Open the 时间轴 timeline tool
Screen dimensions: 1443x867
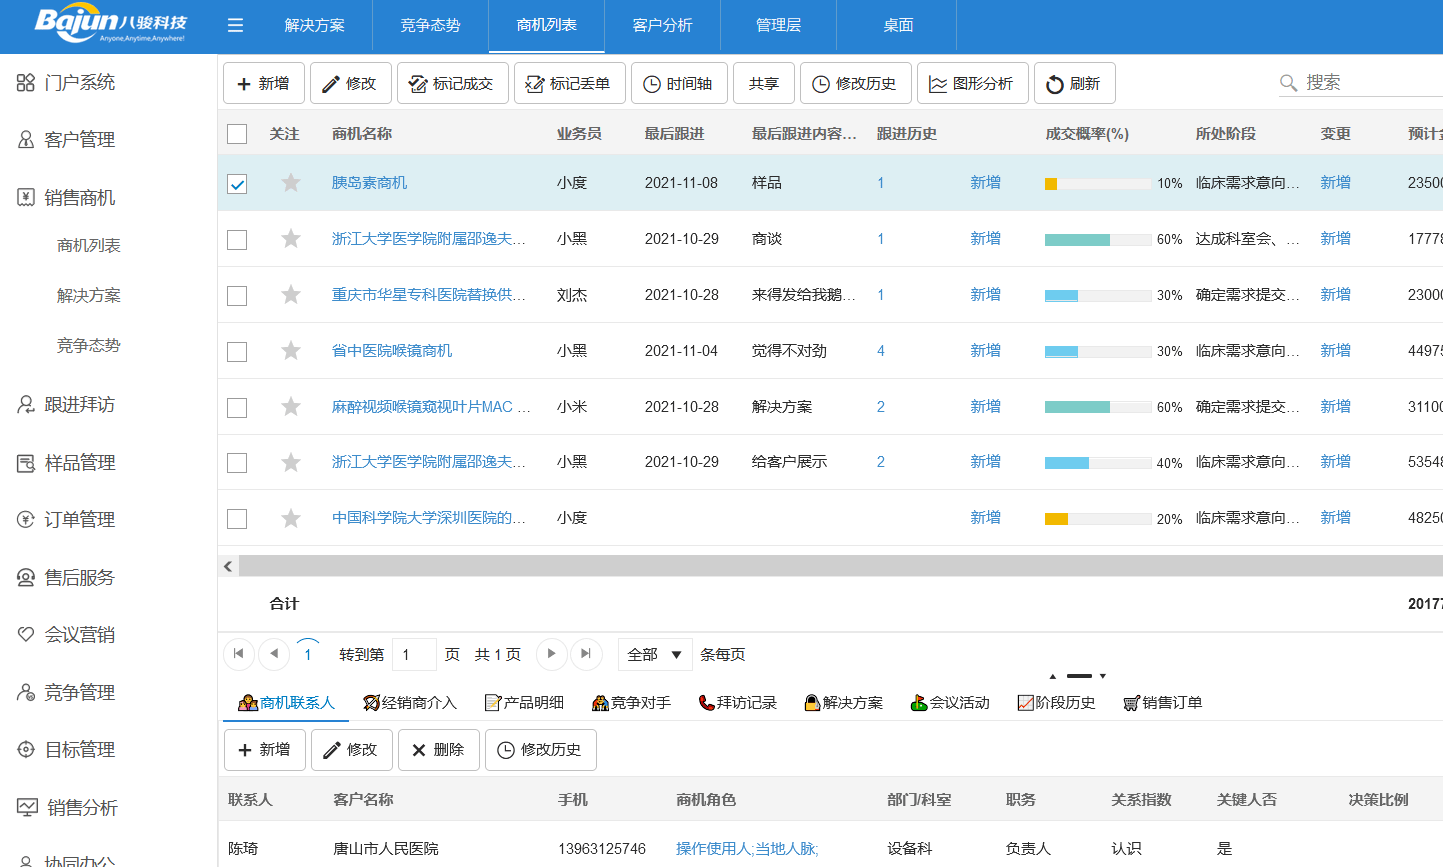679,83
